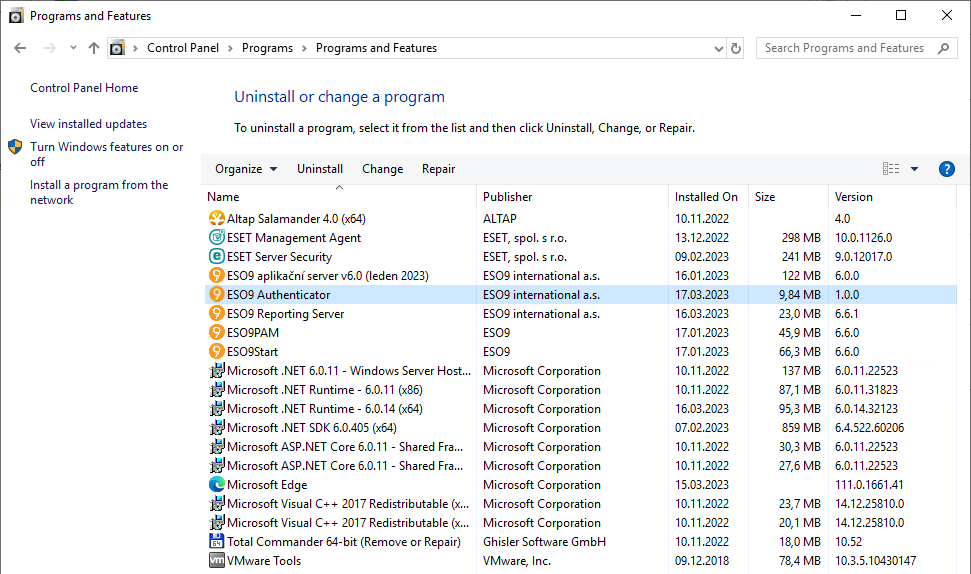Open View installed updates link
Screen dimensions: 971x574
pyautogui.click(x=89, y=124)
